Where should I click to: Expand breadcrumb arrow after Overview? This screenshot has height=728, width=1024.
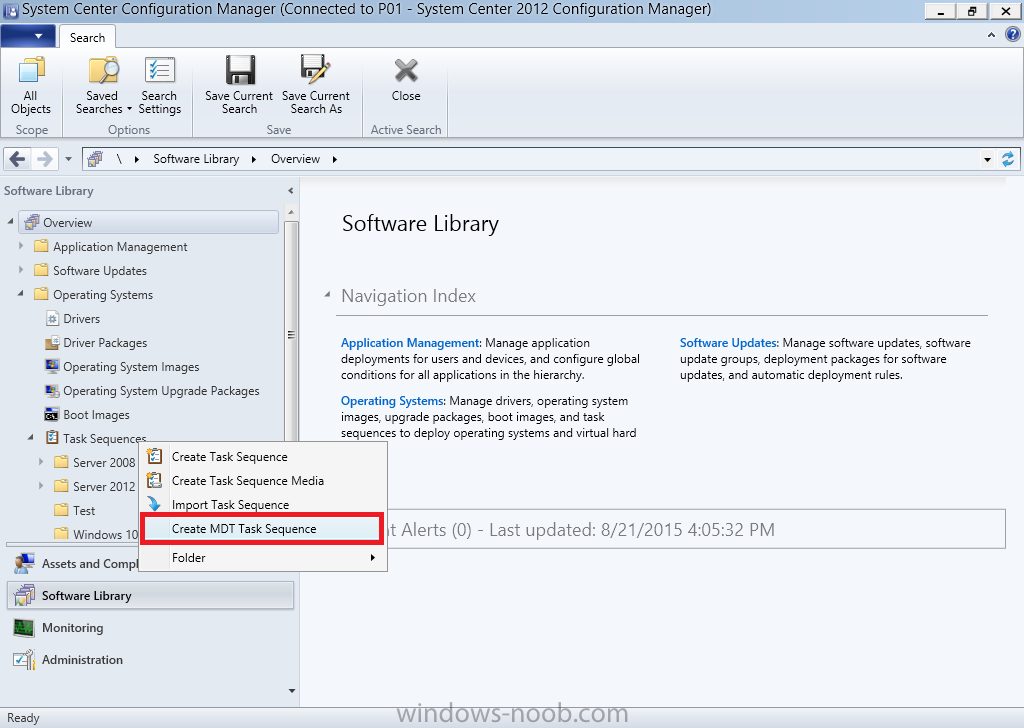pos(334,159)
